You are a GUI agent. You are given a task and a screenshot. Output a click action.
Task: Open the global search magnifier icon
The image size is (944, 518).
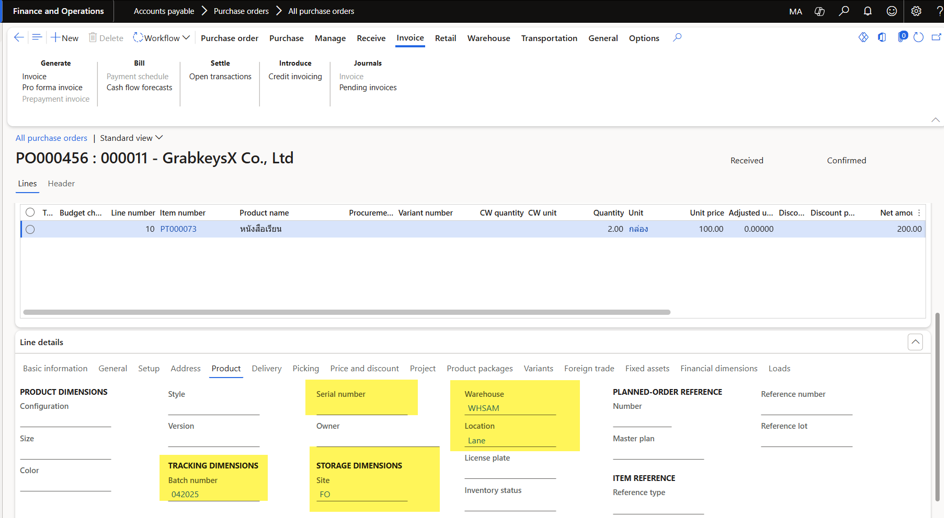tap(844, 11)
